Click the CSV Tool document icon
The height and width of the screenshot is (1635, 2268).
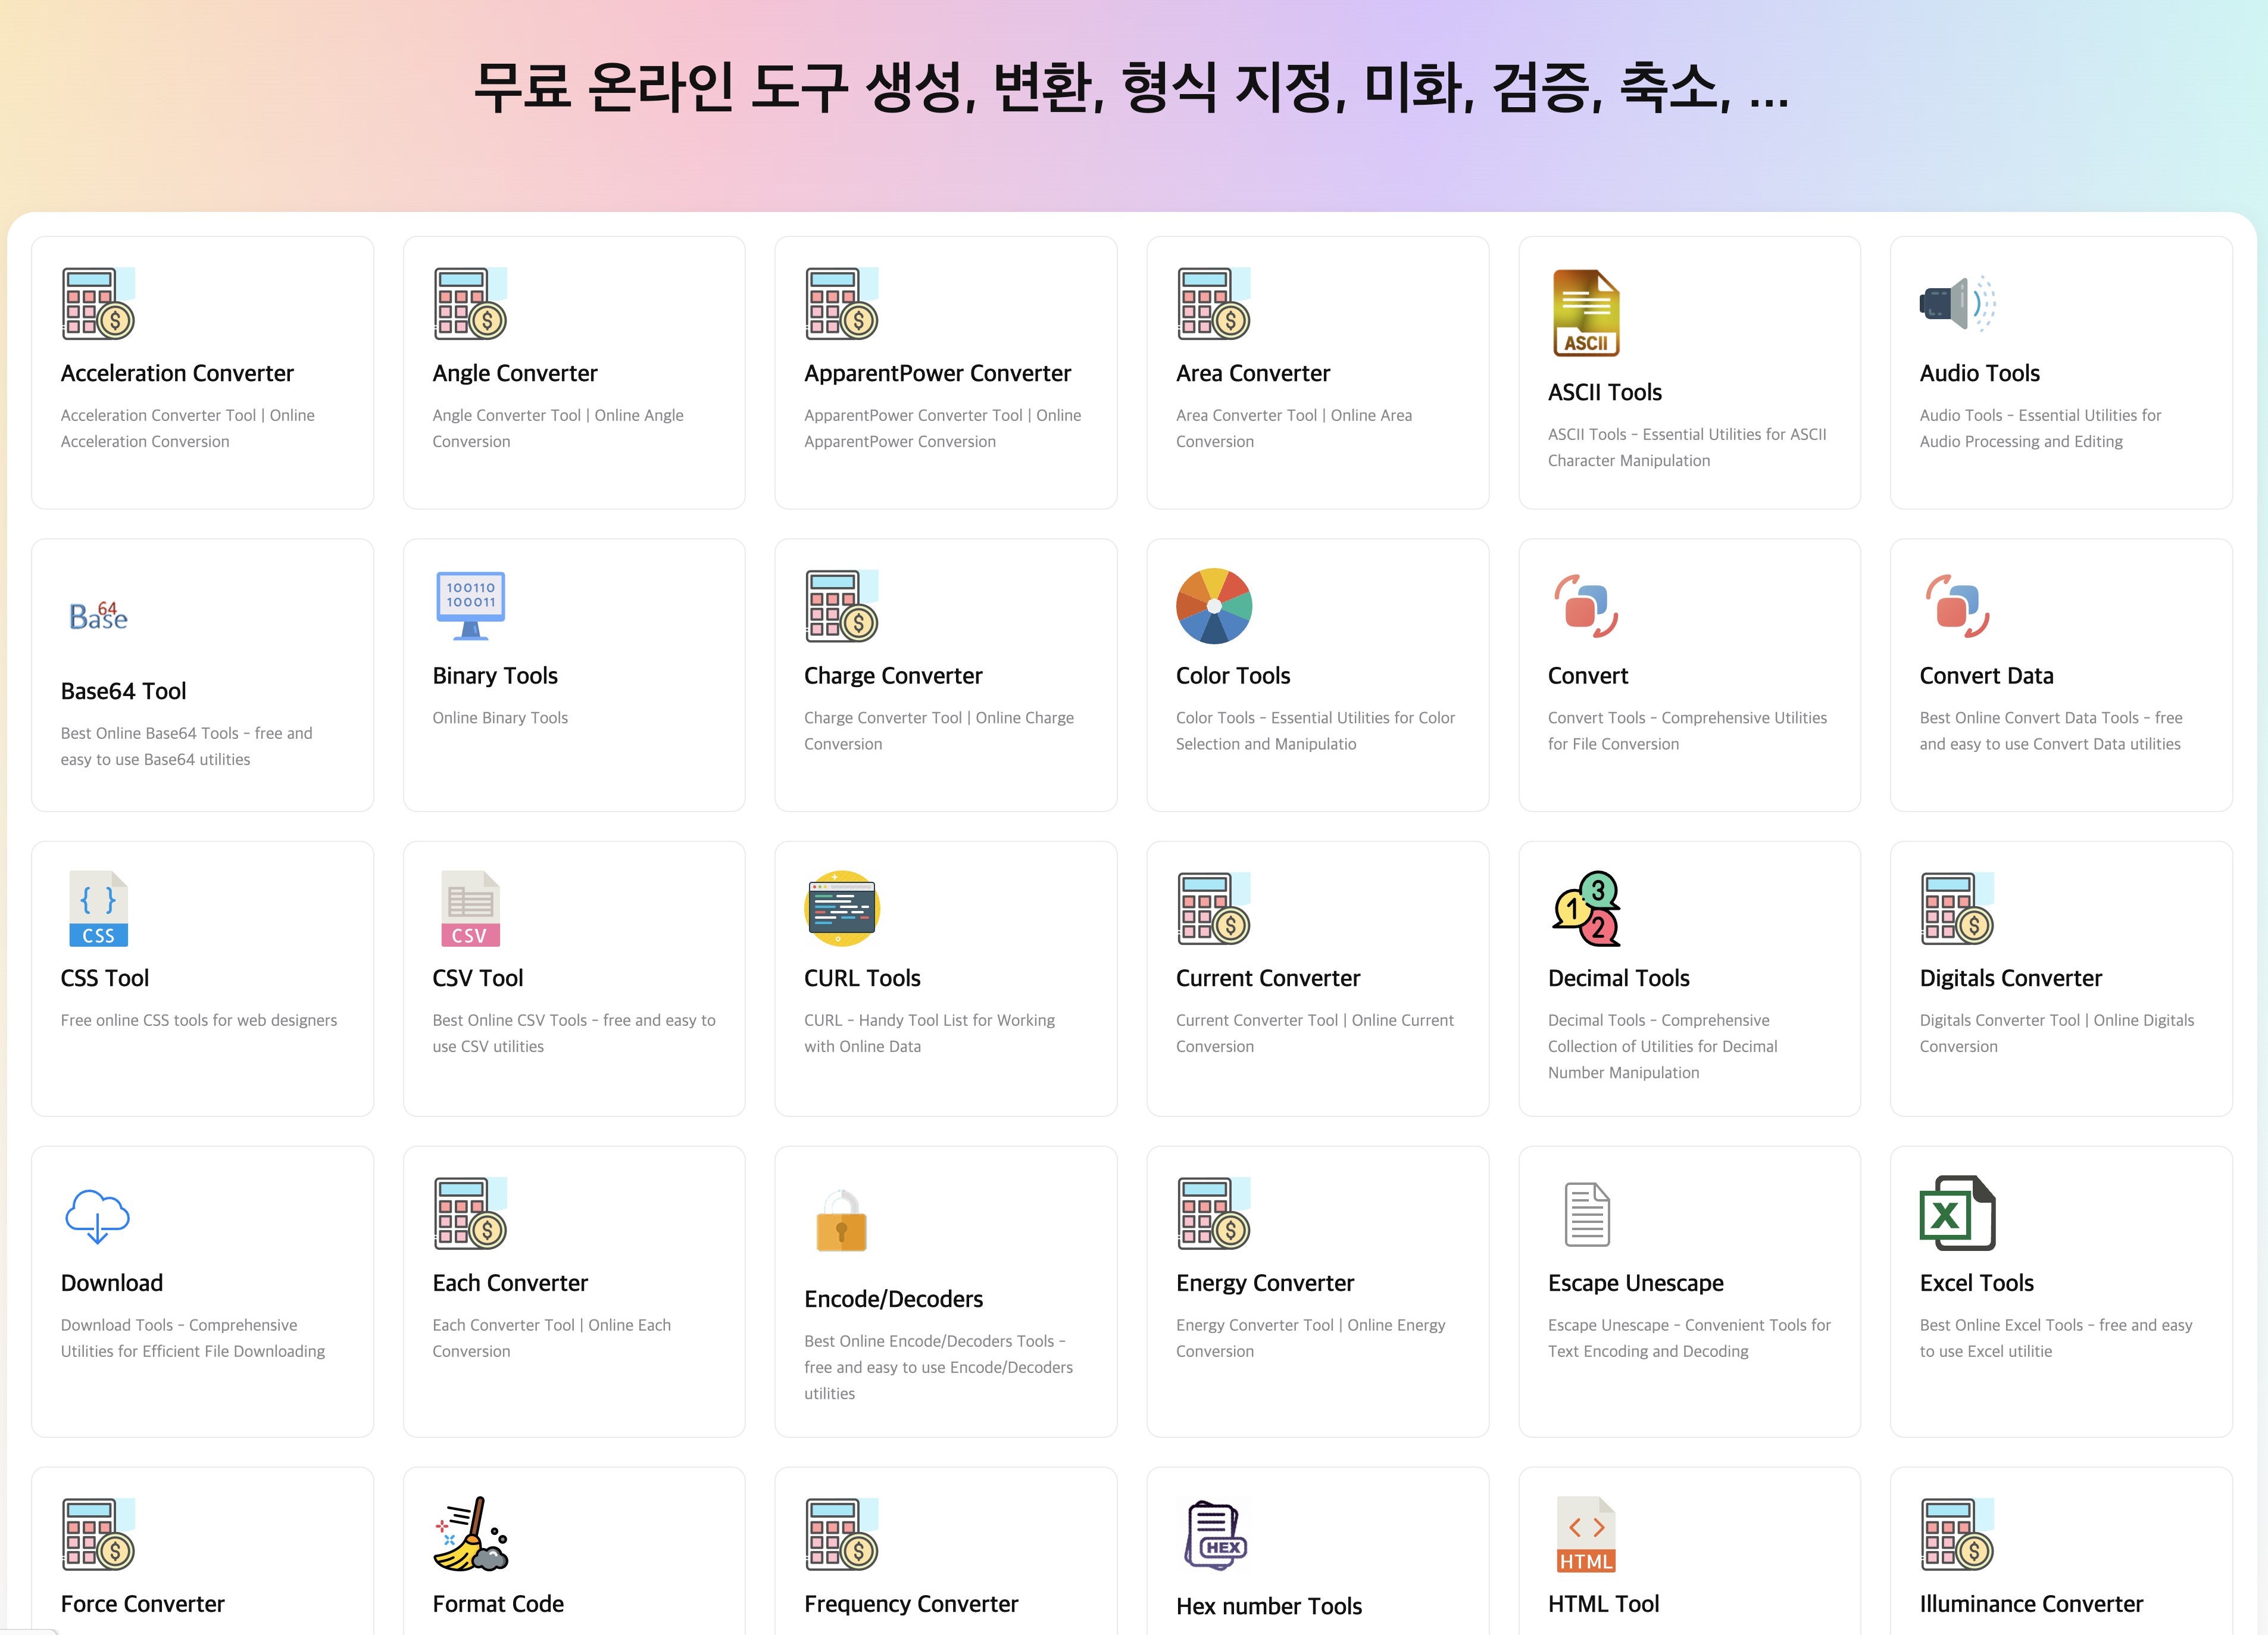pyautogui.click(x=470, y=908)
